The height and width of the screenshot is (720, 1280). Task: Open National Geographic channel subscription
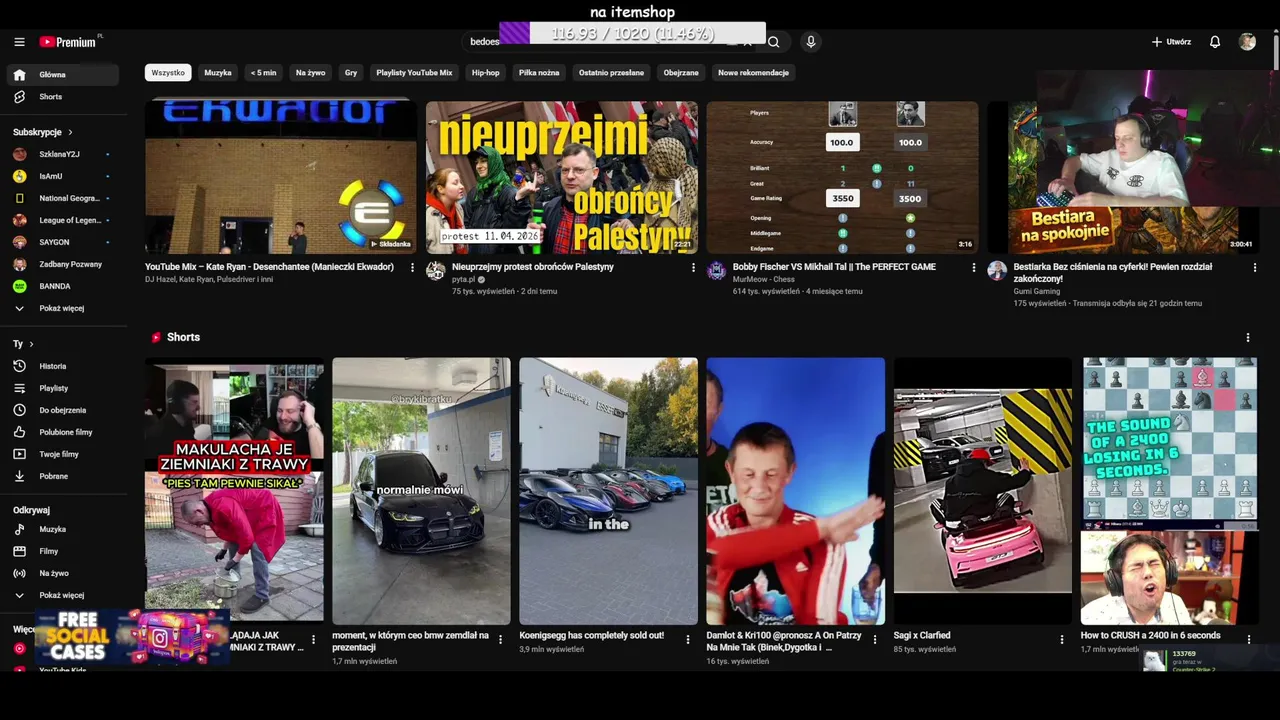(x=63, y=198)
